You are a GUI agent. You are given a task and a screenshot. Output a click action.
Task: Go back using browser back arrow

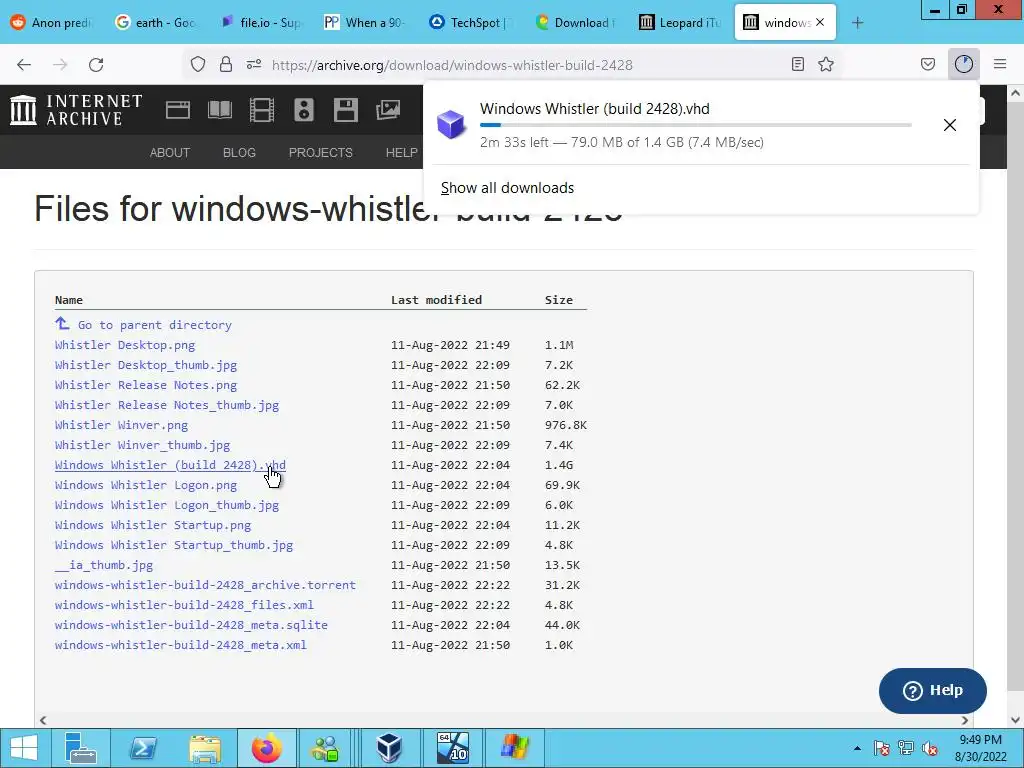click(x=24, y=65)
